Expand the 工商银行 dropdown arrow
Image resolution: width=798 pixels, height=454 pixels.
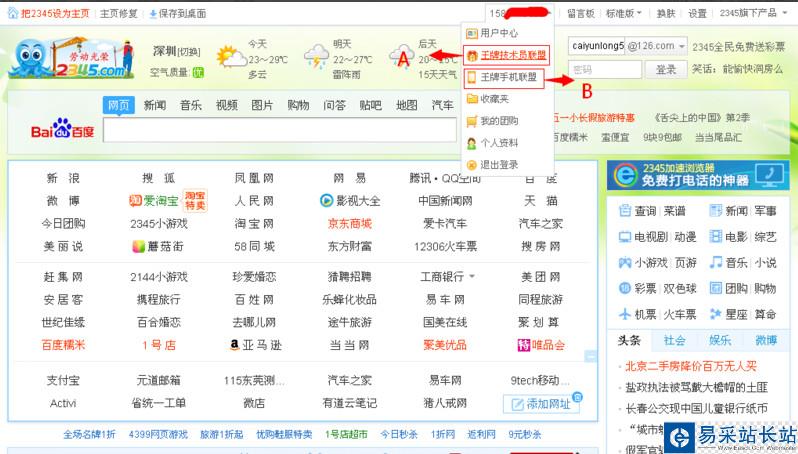tap(472, 276)
